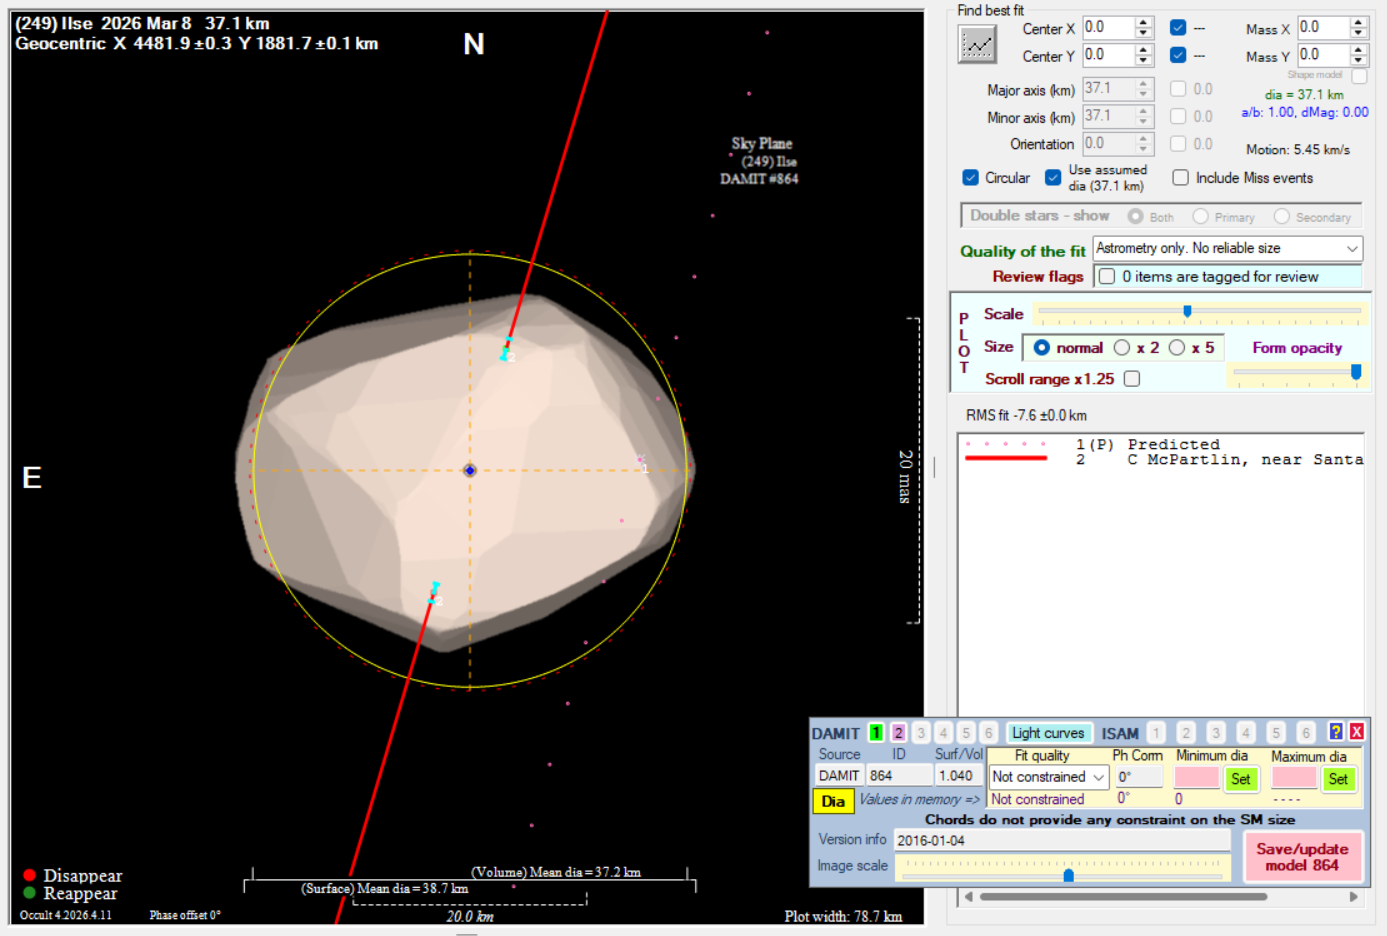Increase Center X with up arrow

coord(1144,23)
